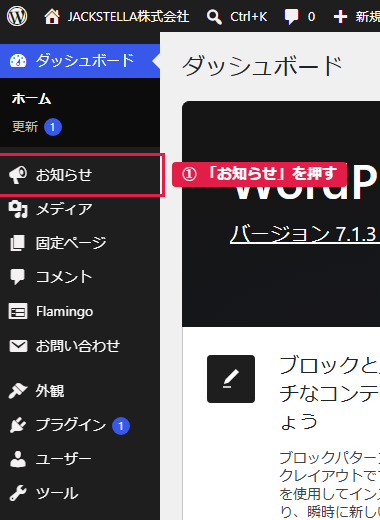Viewport: 380px width, 520px height.
Task: Open JACKSTELLA株式会社 site link
Action: [x=128, y=17]
